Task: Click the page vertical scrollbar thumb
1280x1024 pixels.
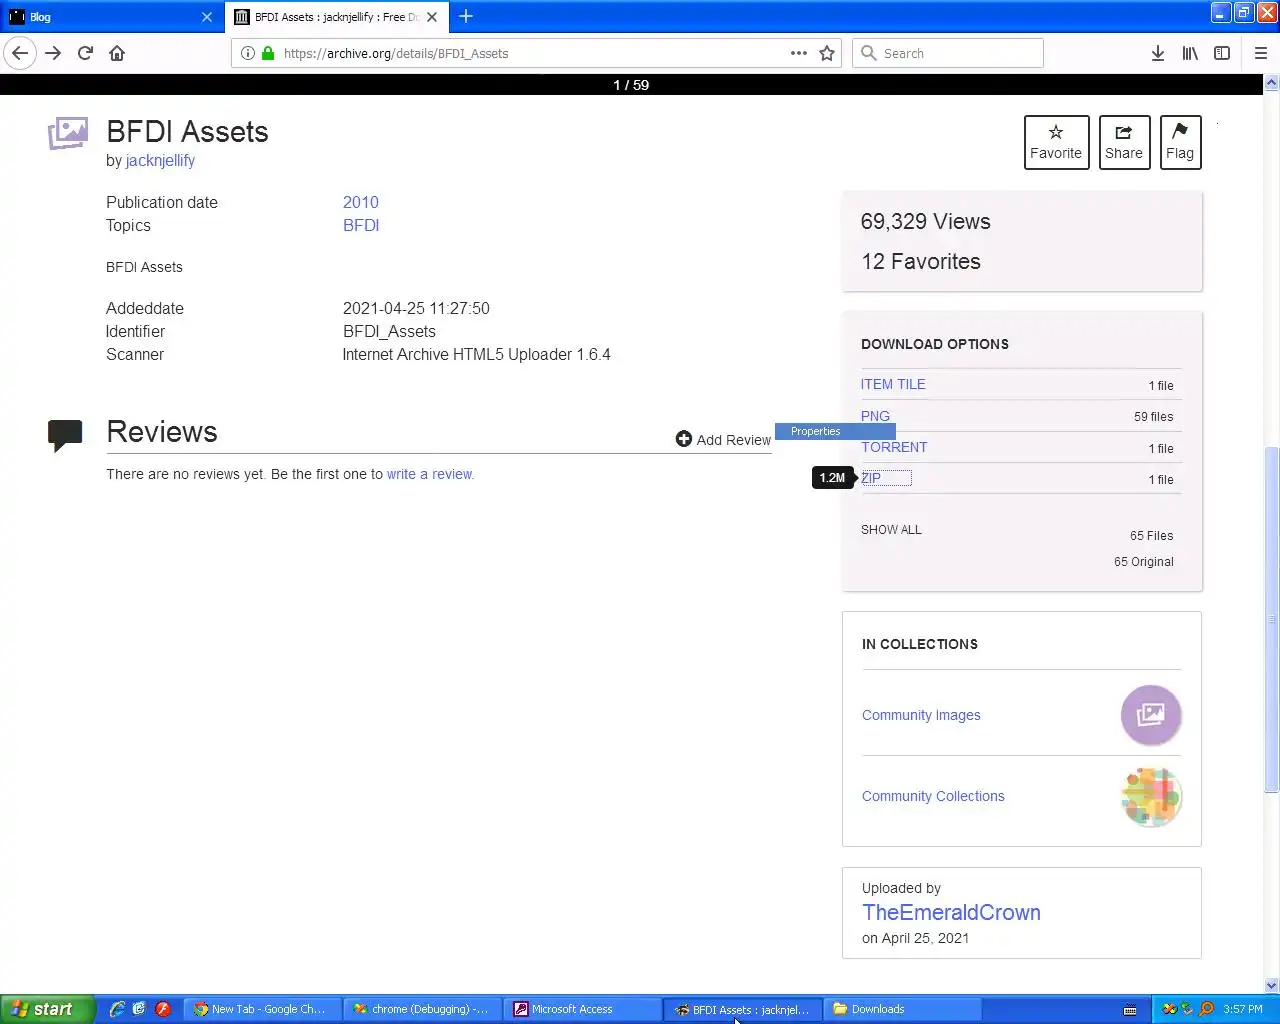Action: tap(1272, 619)
